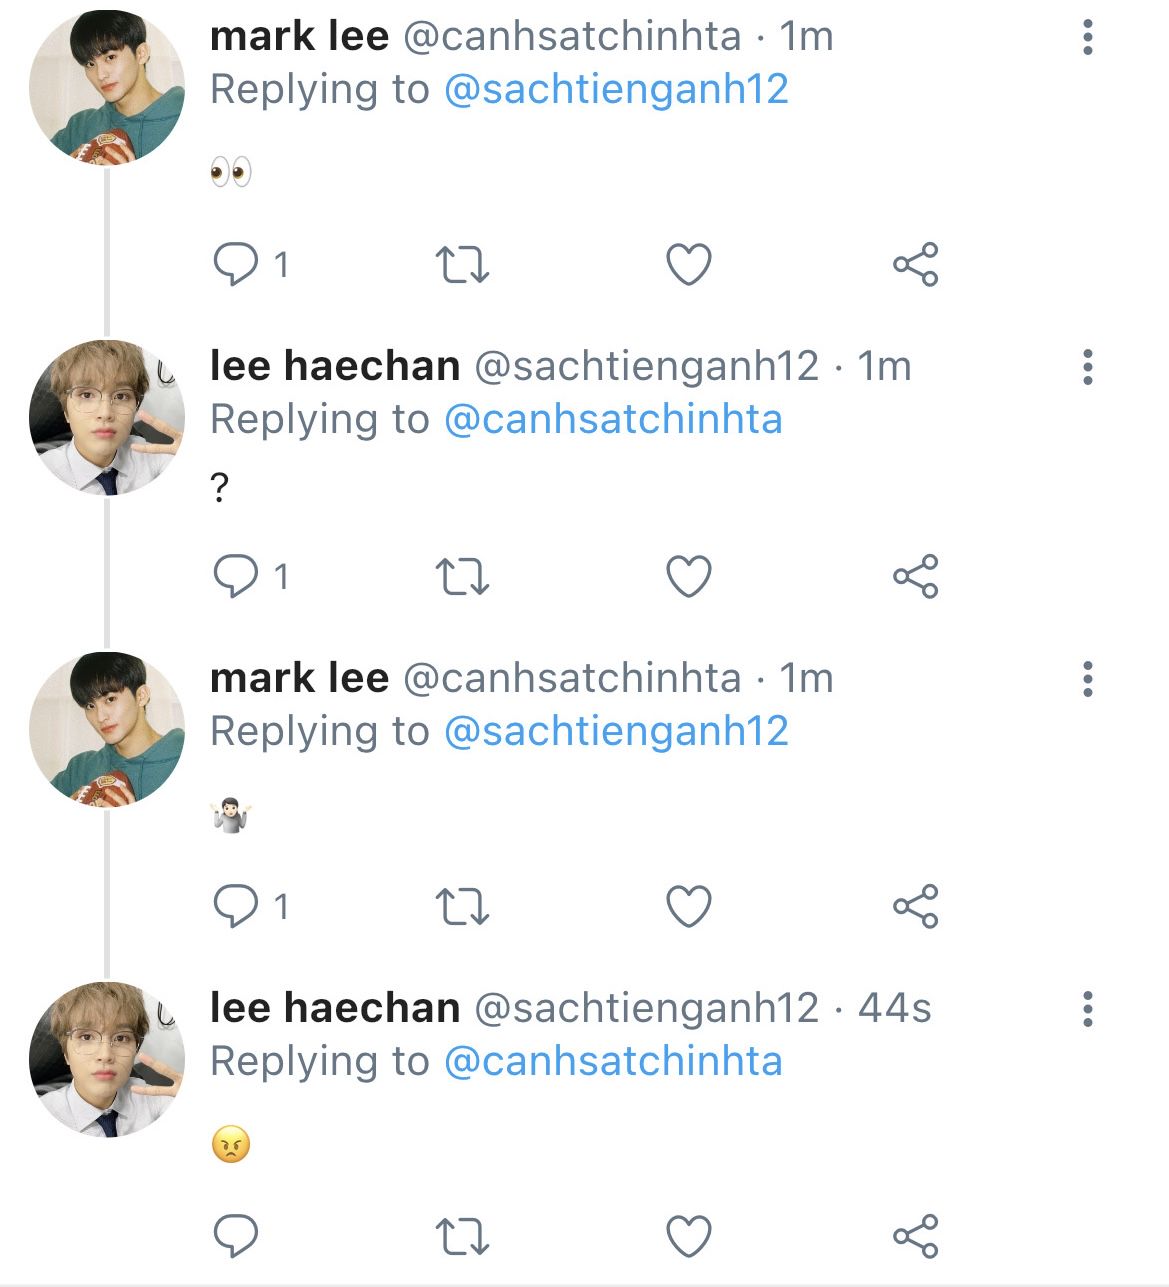Viewport: 1169px width, 1287px height.
Task: Reply to mark lee's eyes emoji tweet
Action: (236, 265)
